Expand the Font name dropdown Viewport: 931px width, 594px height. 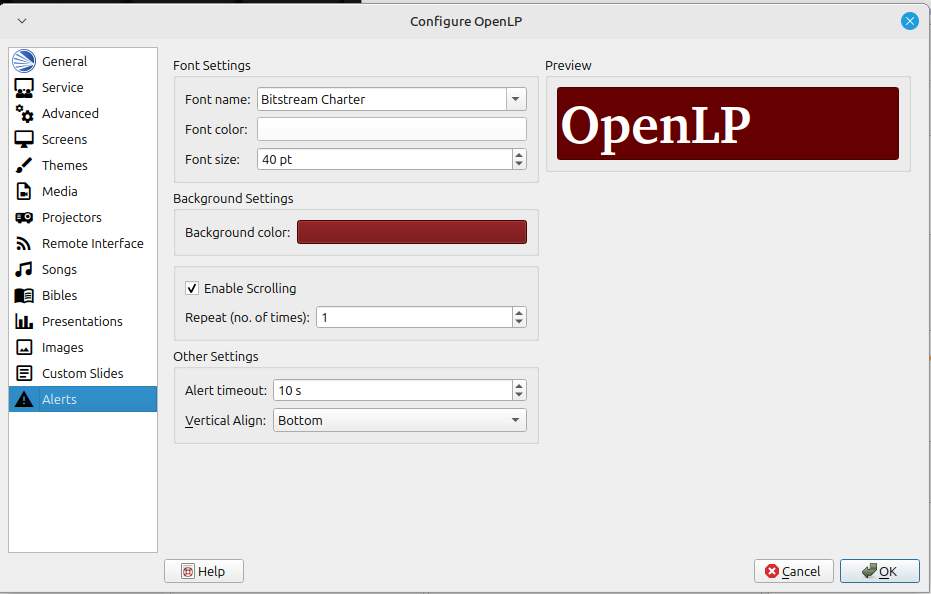(516, 99)
